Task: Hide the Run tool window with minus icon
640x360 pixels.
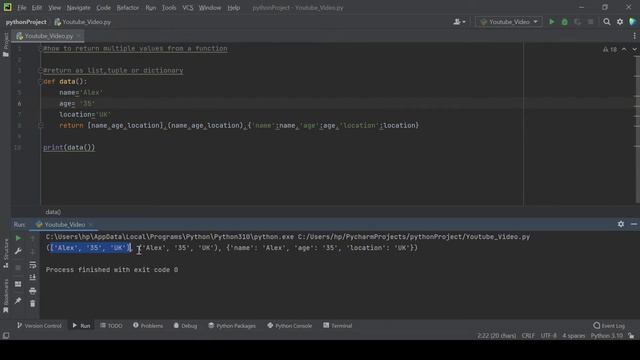Action: [x=633, y=224]
